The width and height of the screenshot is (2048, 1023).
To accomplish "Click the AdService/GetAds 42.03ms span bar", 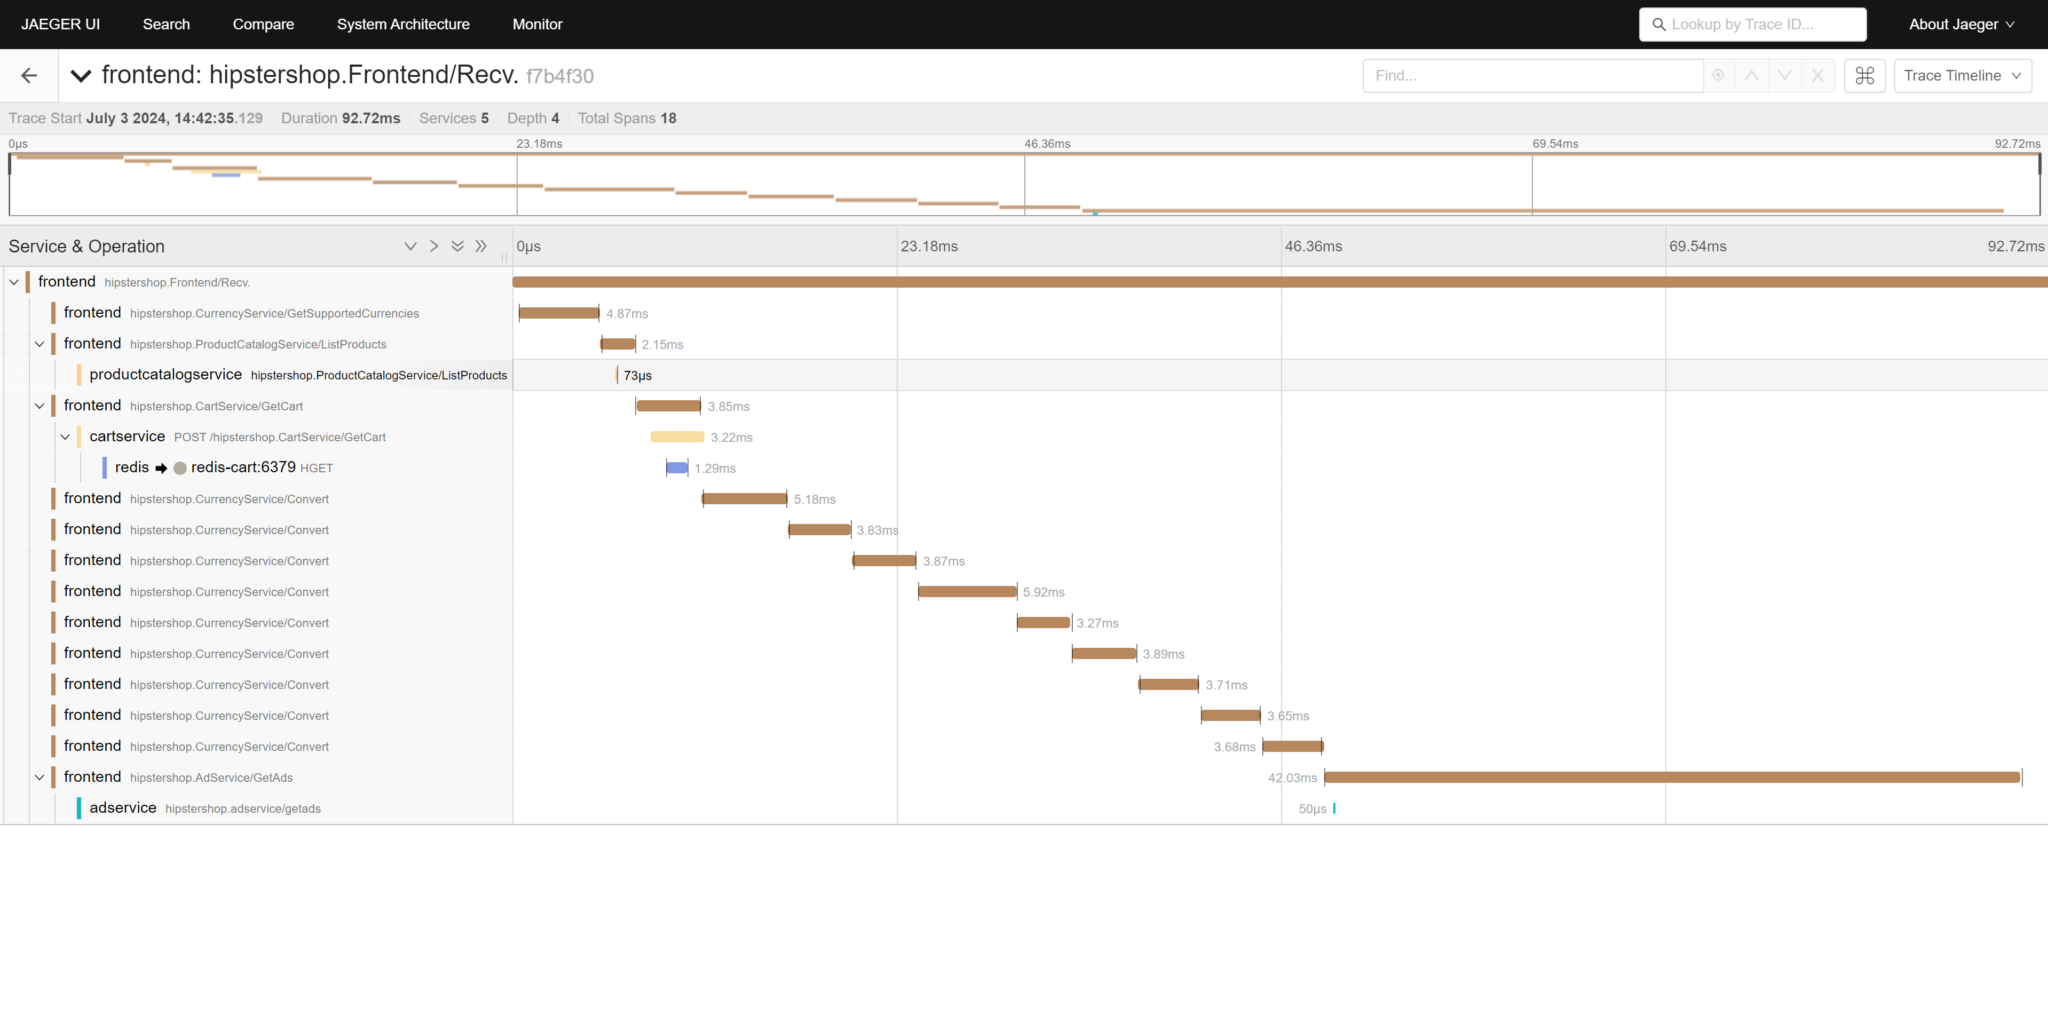I will coord(1671,777).
